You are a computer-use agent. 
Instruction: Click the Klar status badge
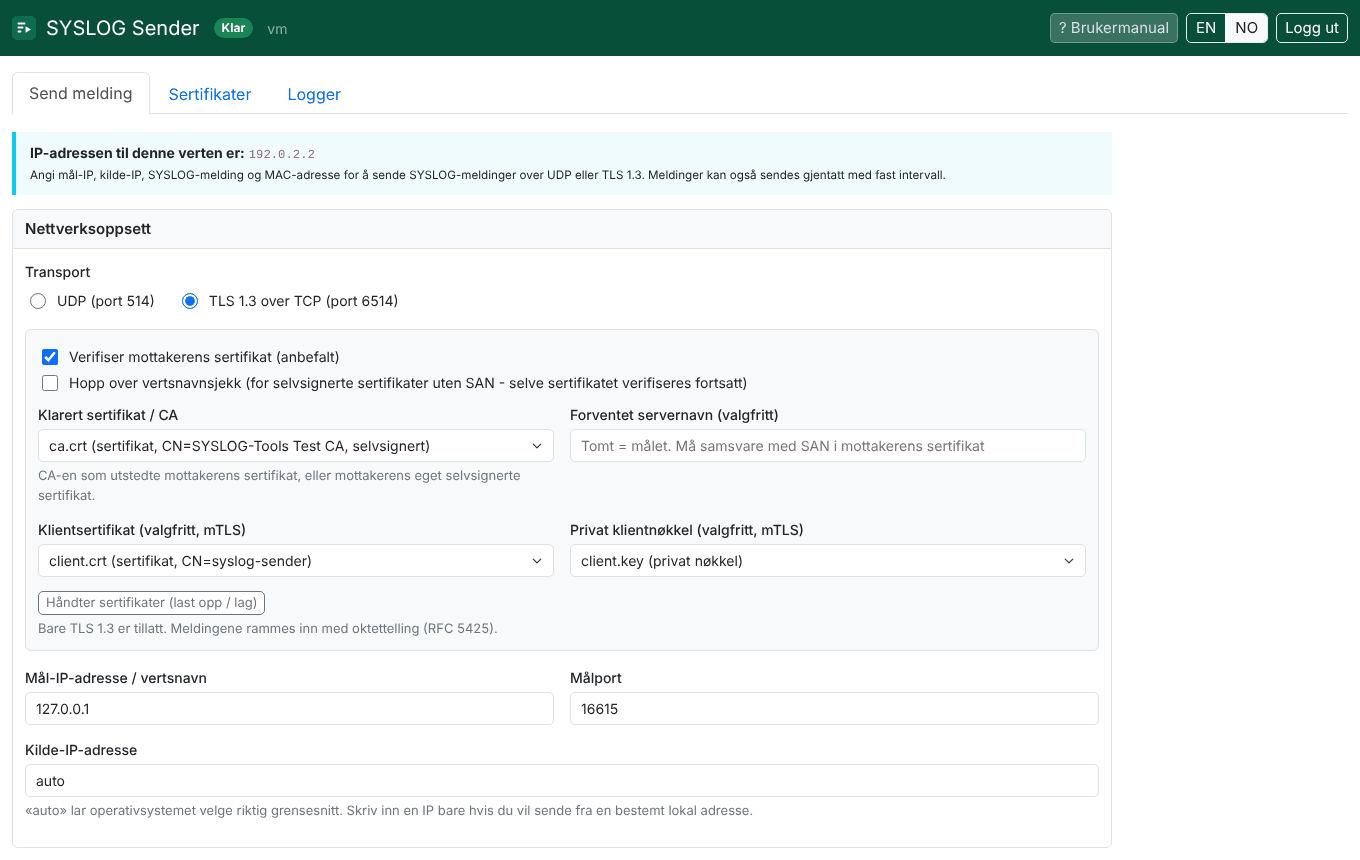tap(233, 28)
